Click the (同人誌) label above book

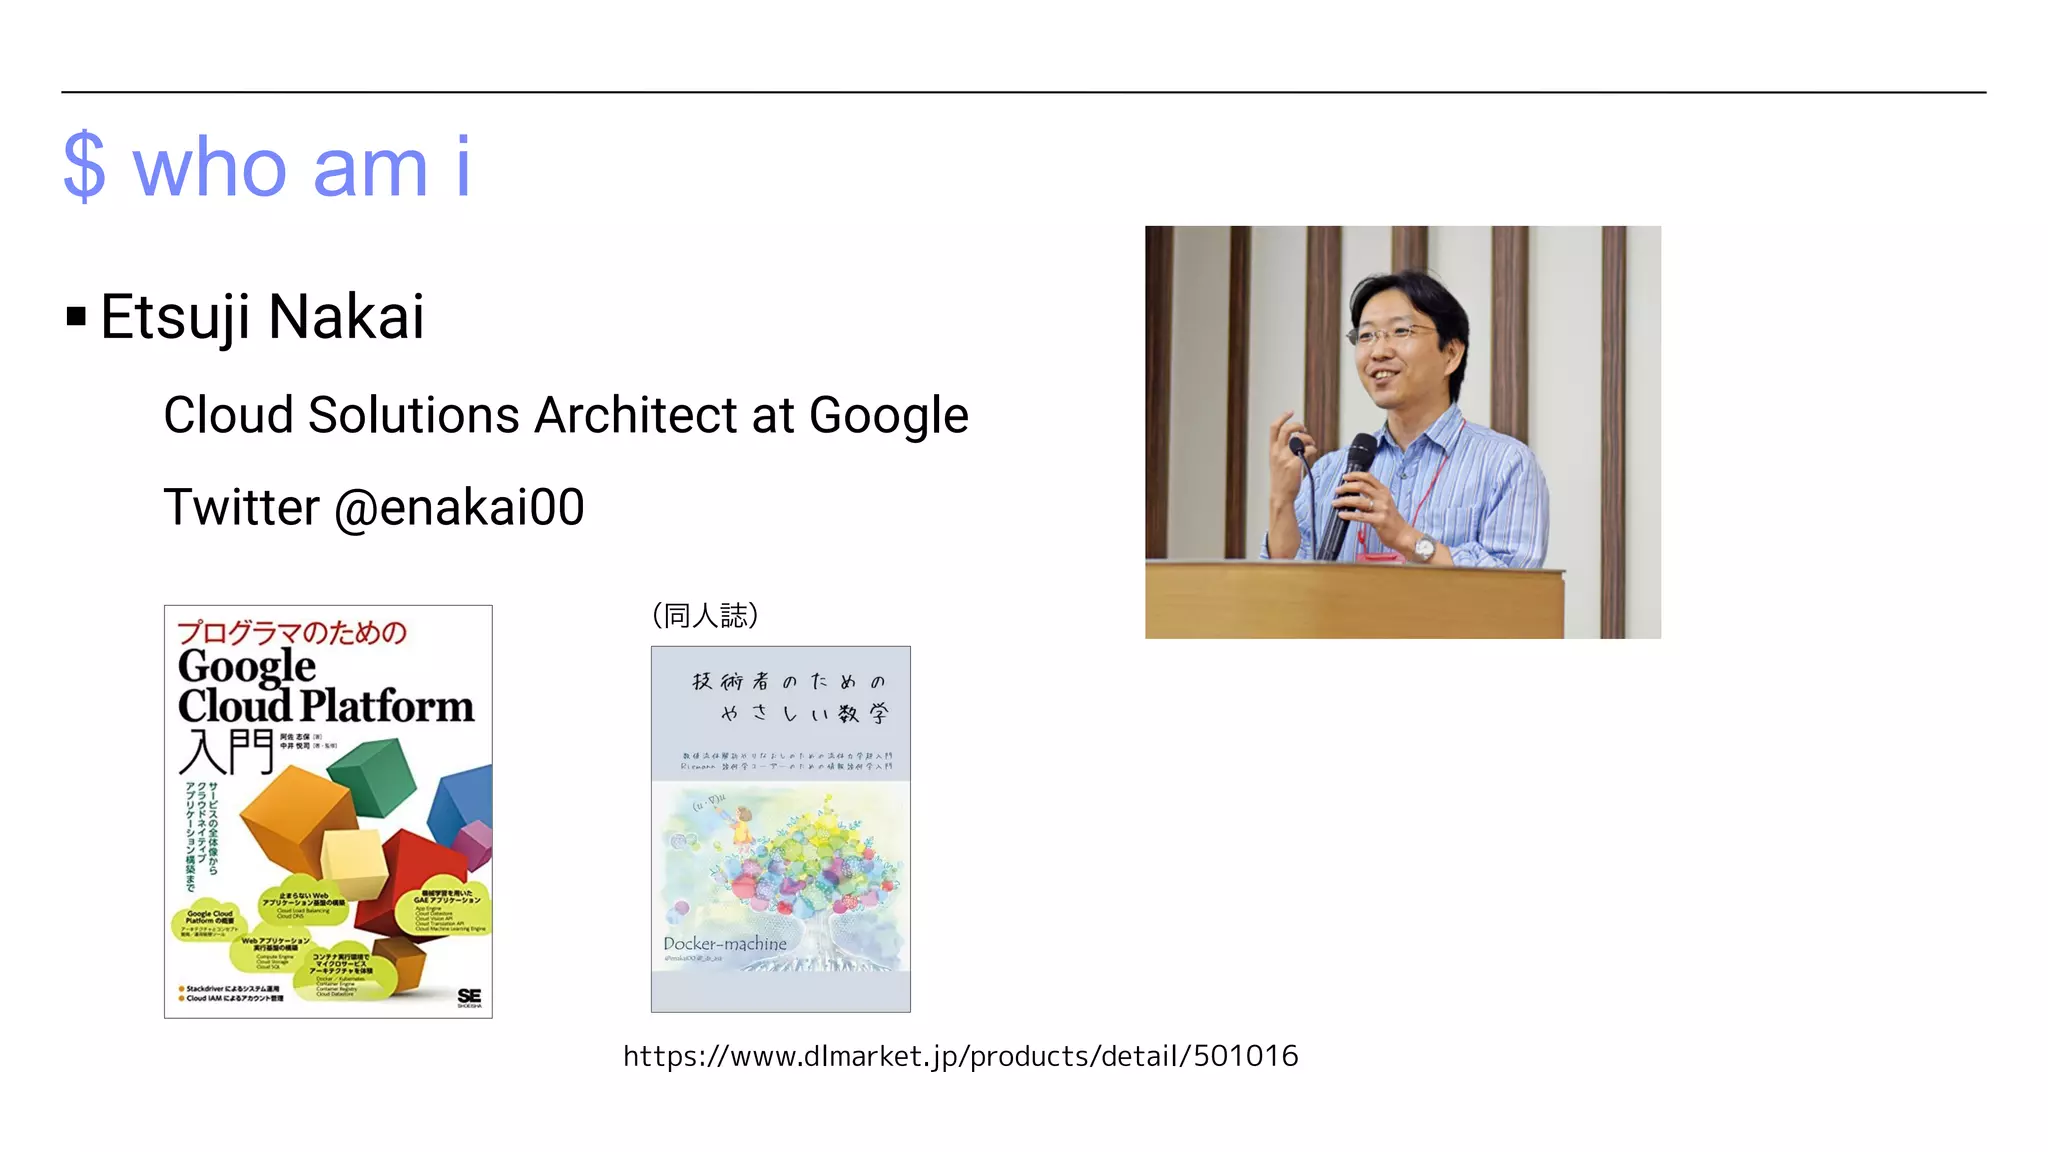(705, 615)
